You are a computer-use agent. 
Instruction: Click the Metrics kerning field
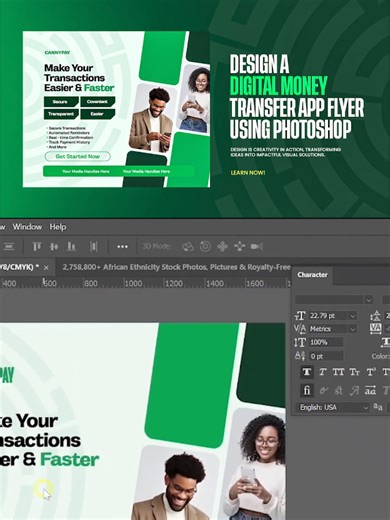[x=329, y=329]
